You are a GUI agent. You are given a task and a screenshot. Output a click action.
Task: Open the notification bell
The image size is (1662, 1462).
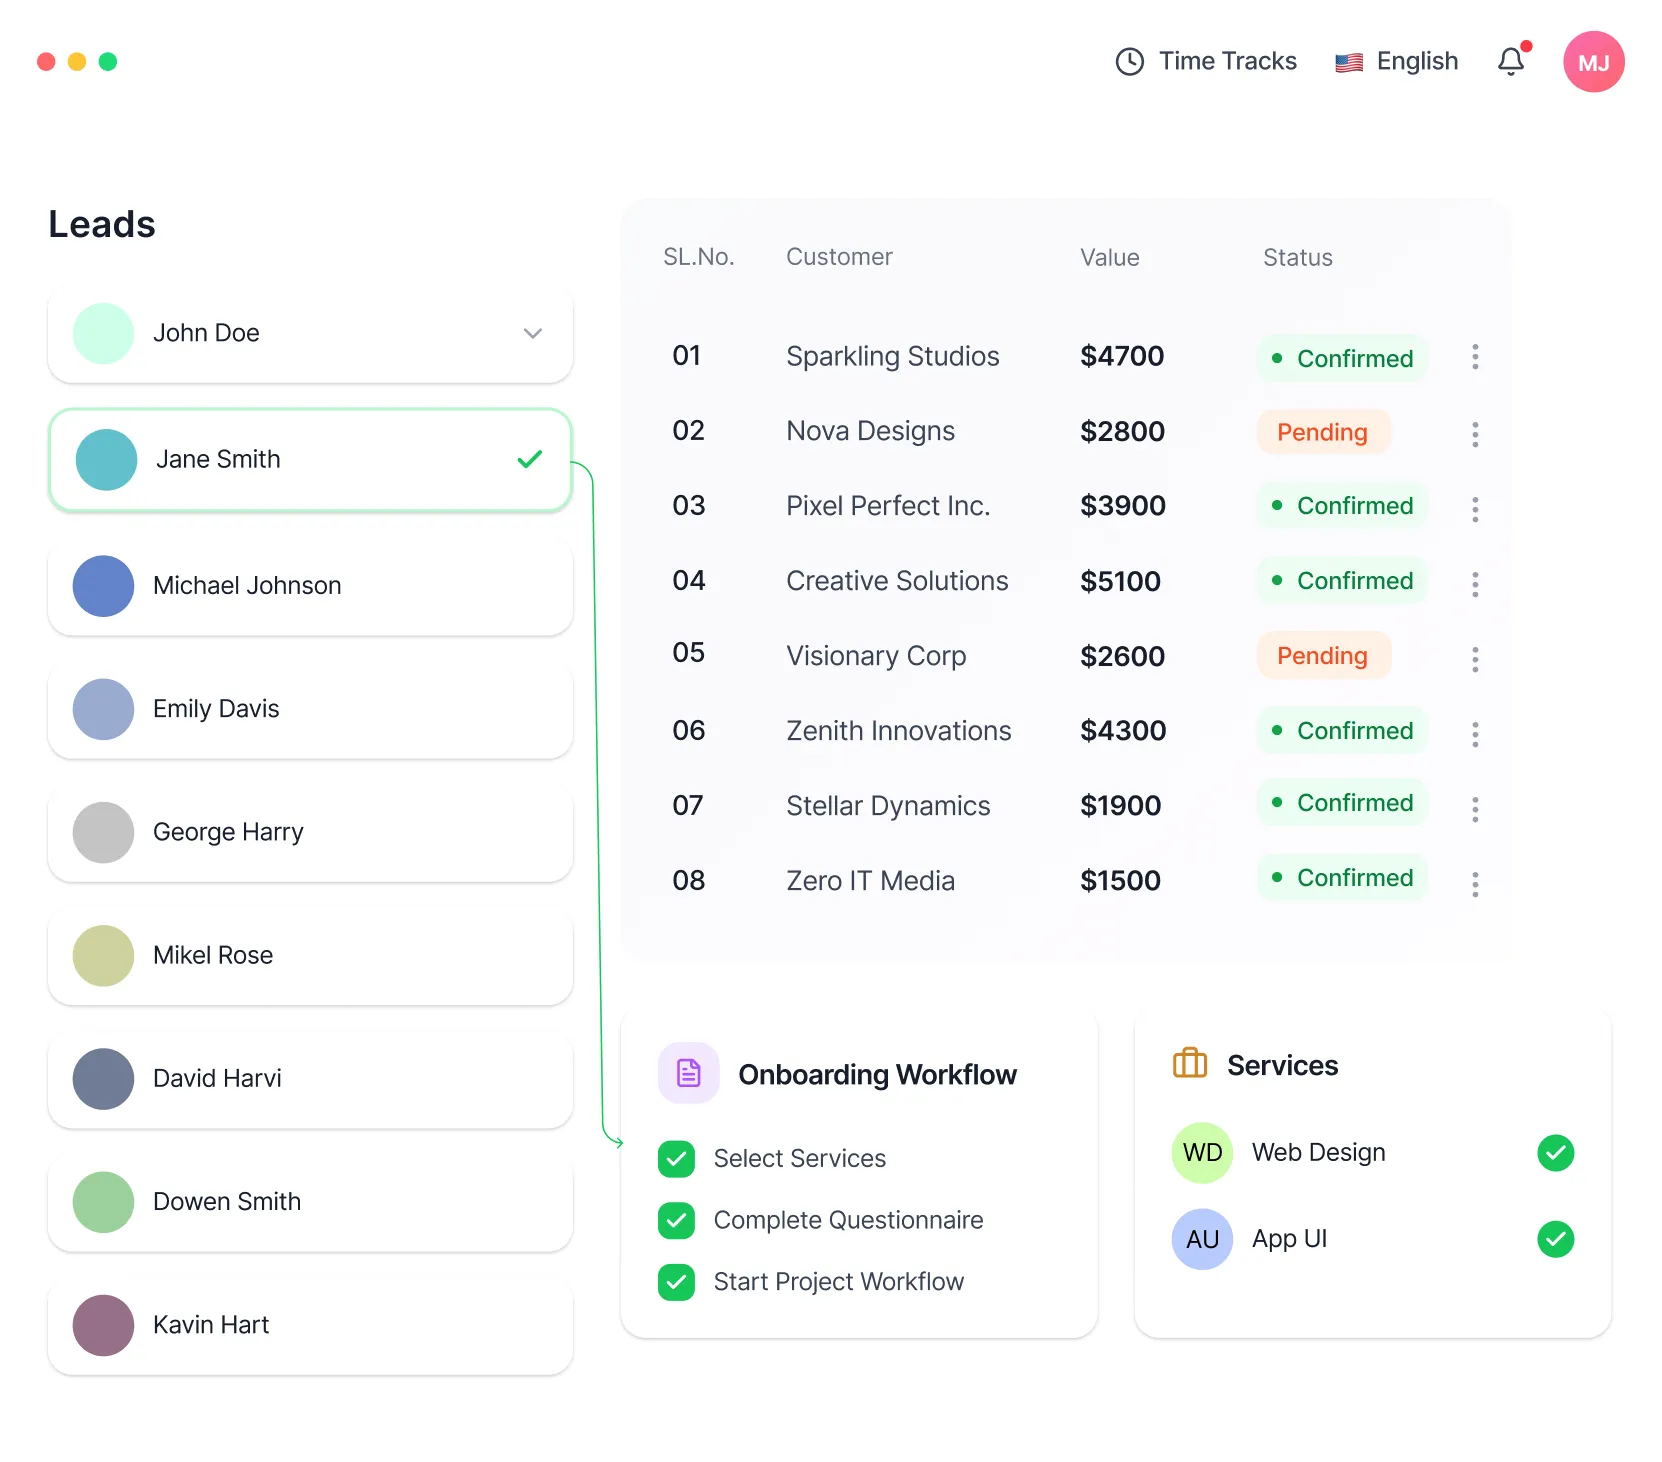coord(1510,61)
